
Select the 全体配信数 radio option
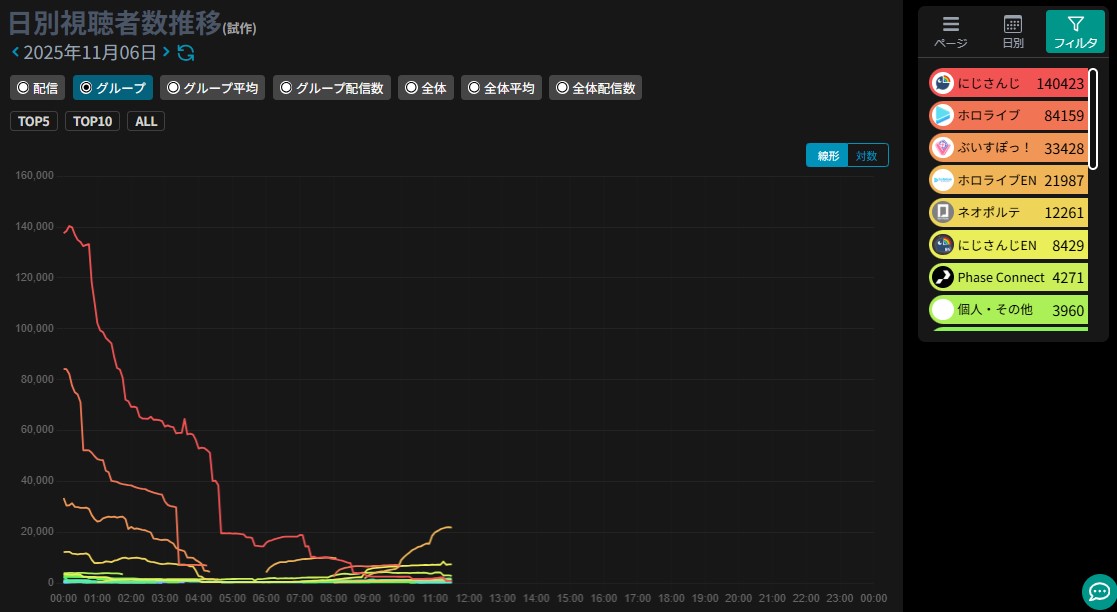click(595, 88)
